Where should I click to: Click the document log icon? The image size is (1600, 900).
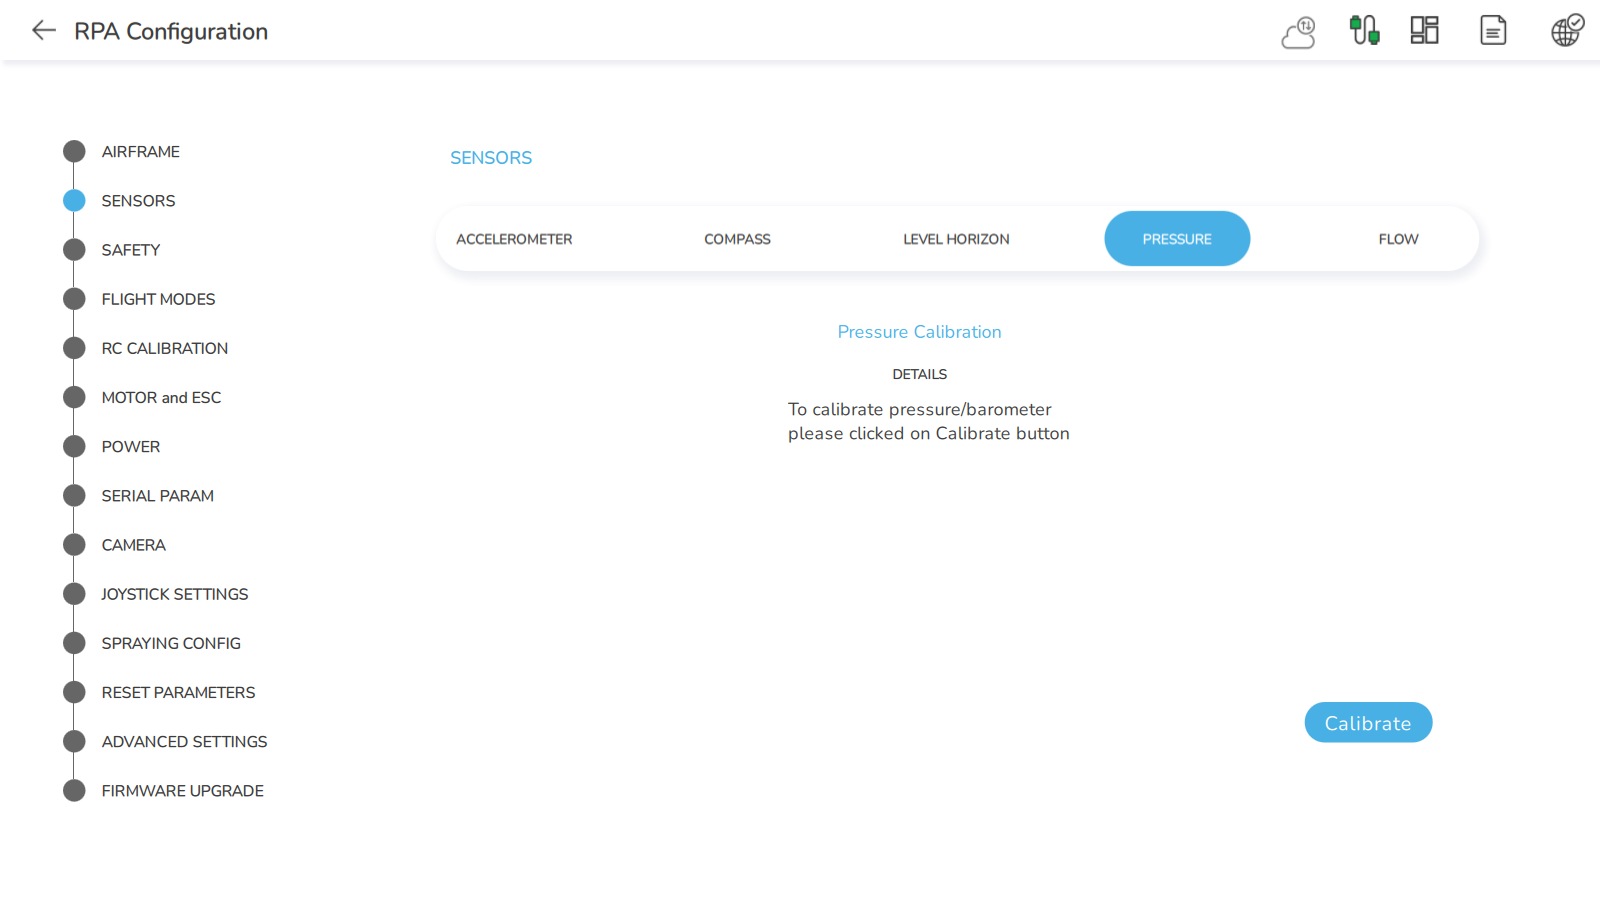coord(1492,31)
